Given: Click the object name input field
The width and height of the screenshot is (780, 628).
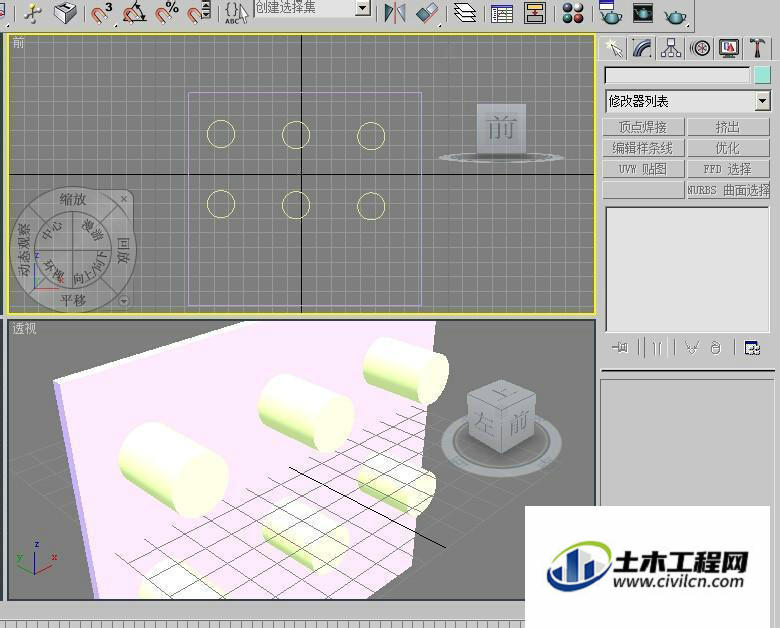Looking at the screenshot, I should pos(677,76).
